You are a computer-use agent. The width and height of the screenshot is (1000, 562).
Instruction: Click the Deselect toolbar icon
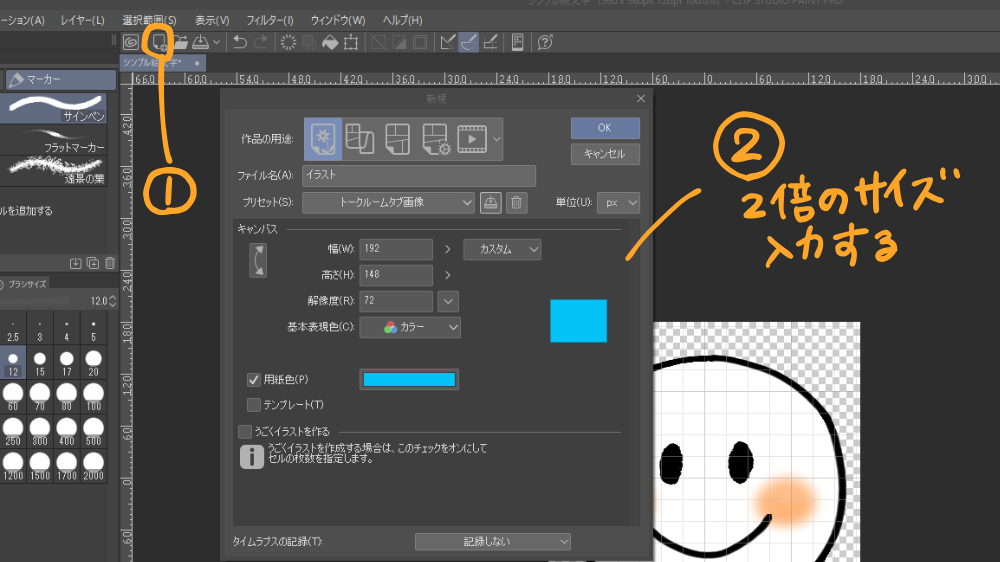[x=378, y=42]
